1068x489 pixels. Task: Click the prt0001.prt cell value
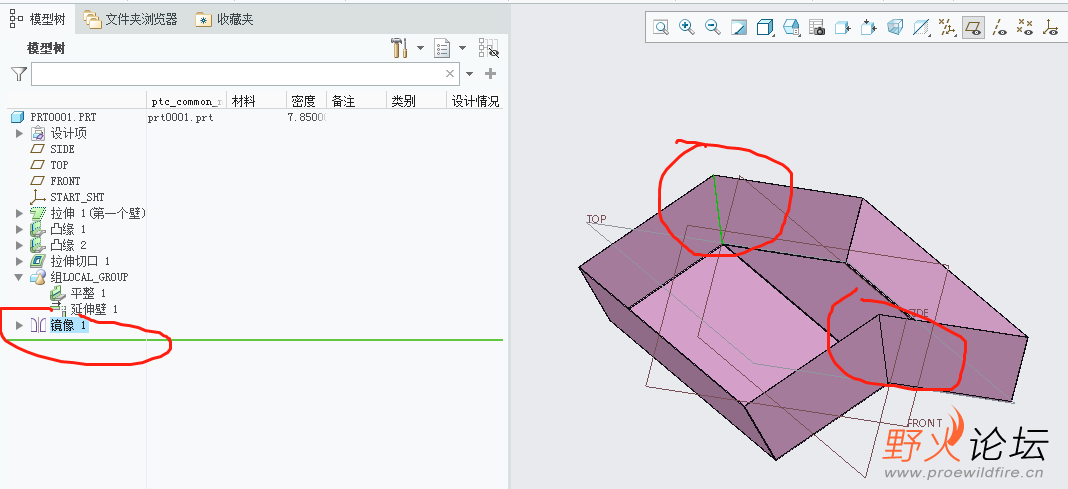[181, 118]
